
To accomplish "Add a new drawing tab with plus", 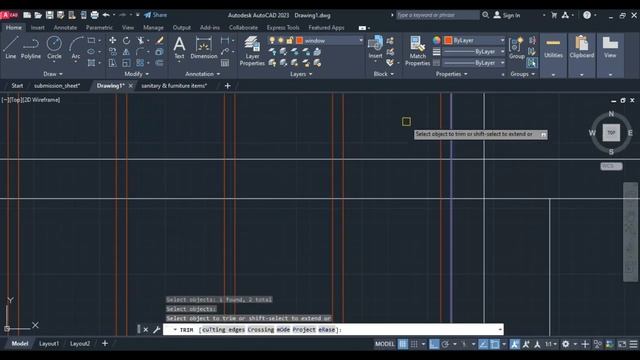I will click(x=228, y=86).
